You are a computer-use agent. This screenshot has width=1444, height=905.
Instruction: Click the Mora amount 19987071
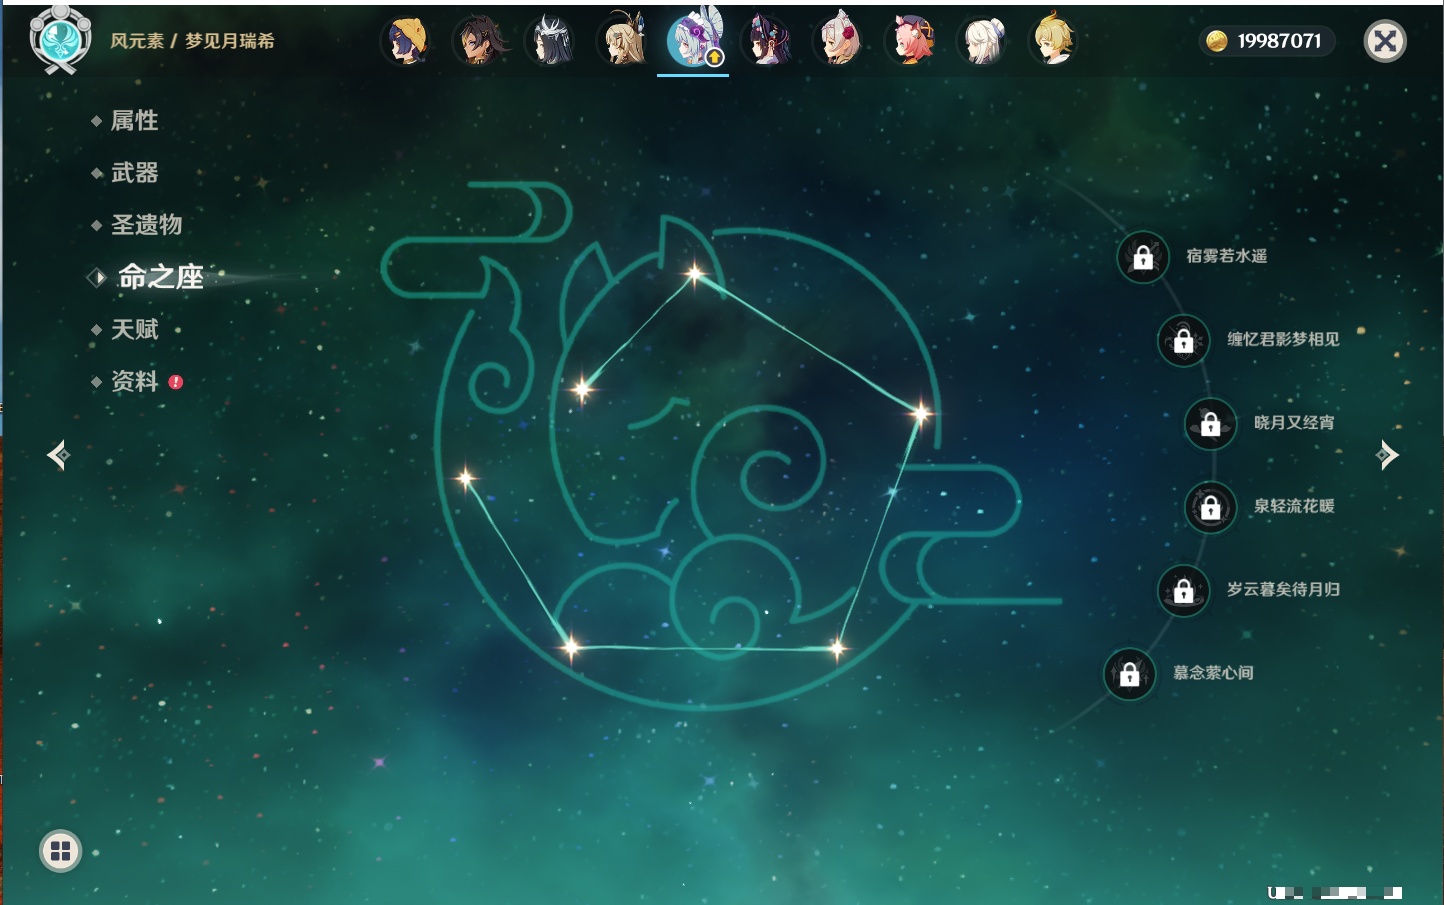(1279, 41)
